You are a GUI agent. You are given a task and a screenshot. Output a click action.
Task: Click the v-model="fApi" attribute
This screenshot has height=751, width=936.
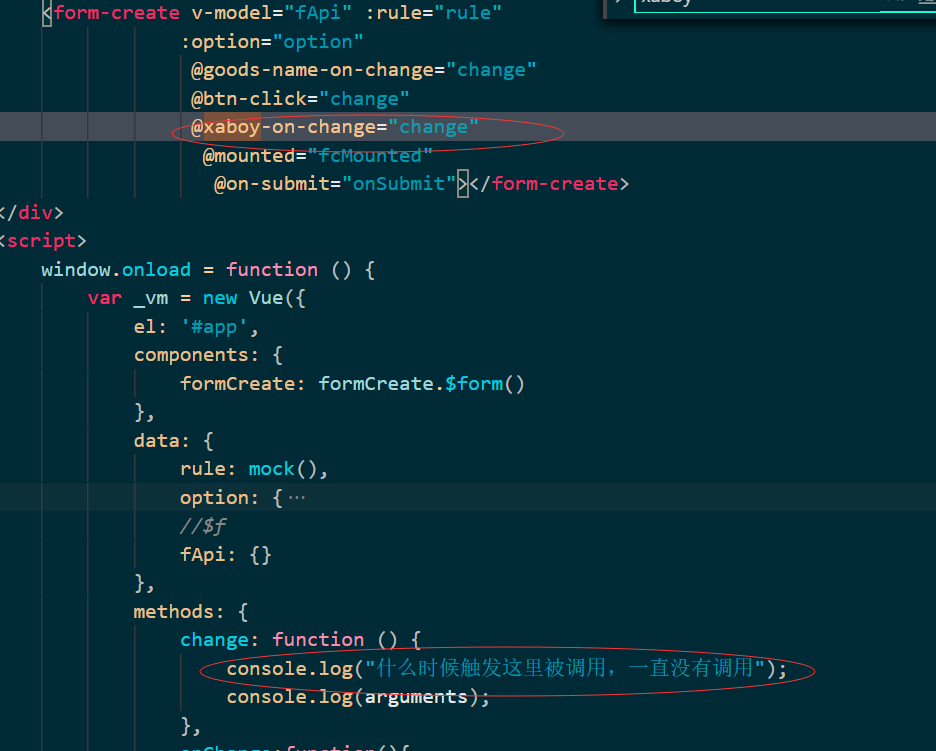click(x=275, y=13)
